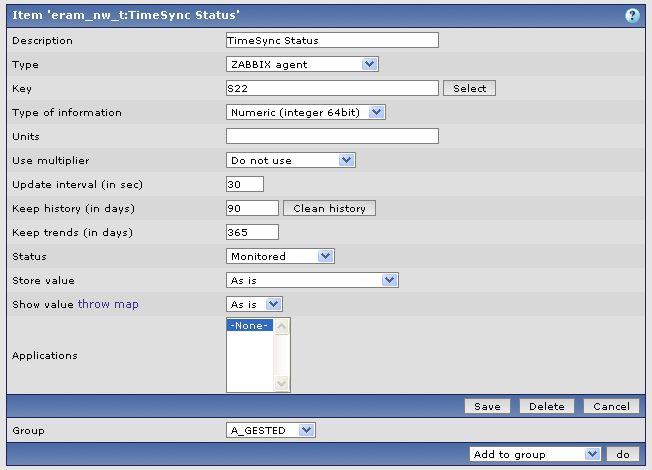Open the Status dropdown Monitored
Image resolution: width=652 pixels, height=470 pixels.
tap(280, 256)
